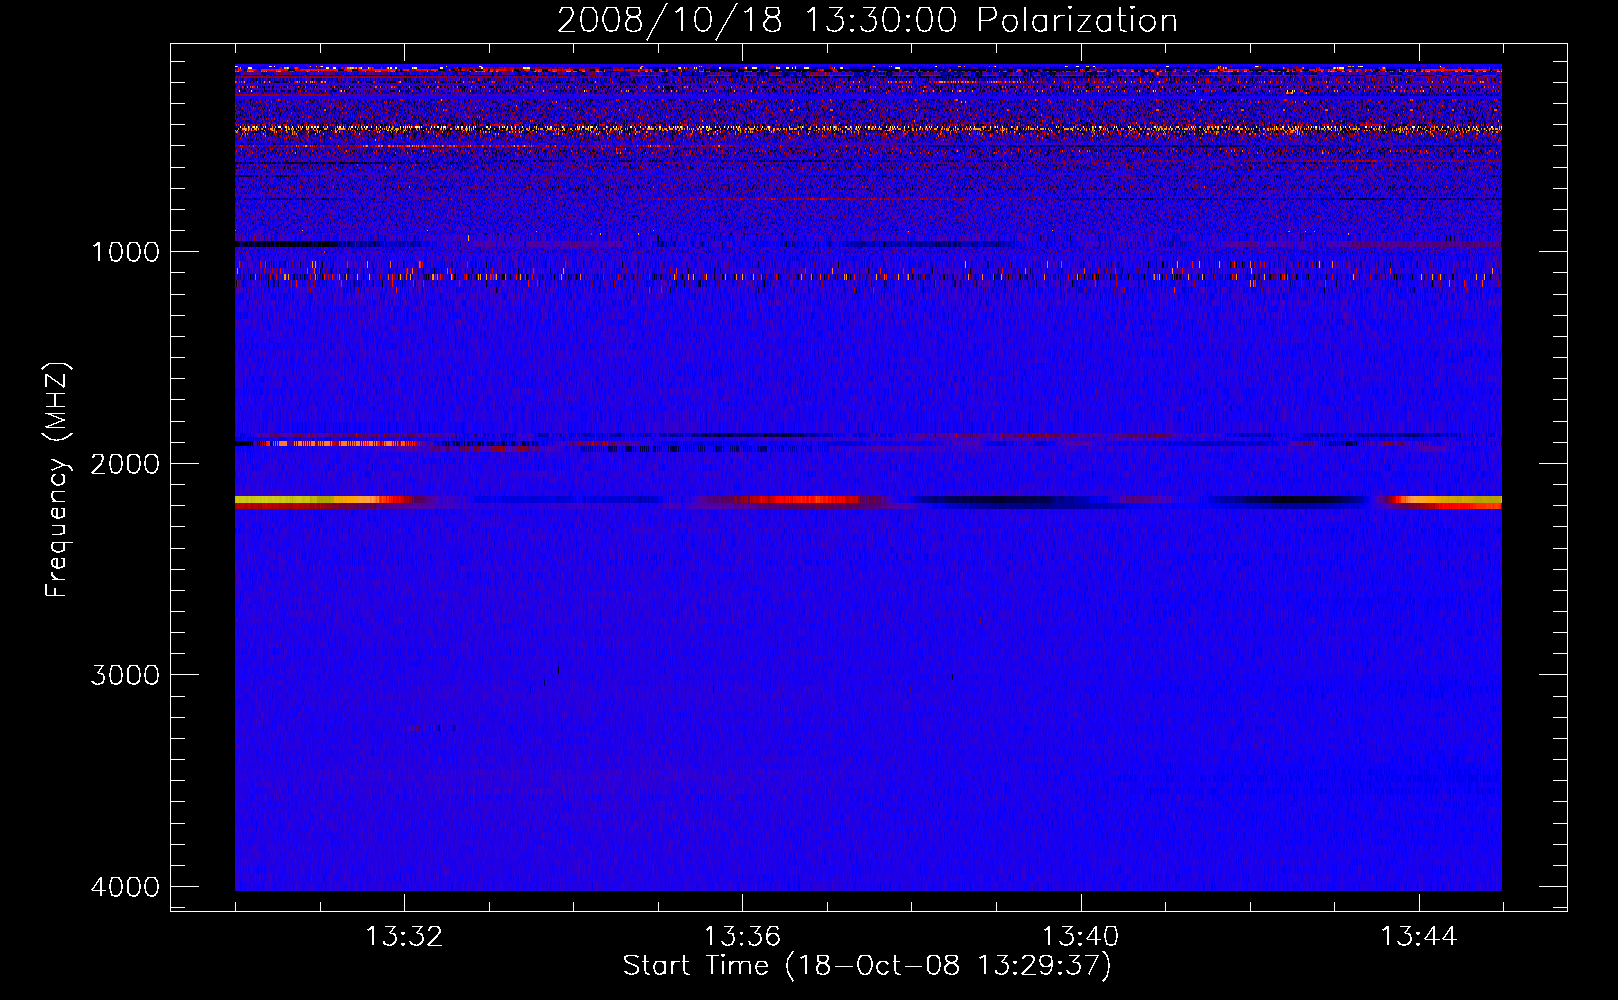Click the 13:36 time tick label
The height and width of the screenshot is (1000, 1618).
tap(742, 937)
